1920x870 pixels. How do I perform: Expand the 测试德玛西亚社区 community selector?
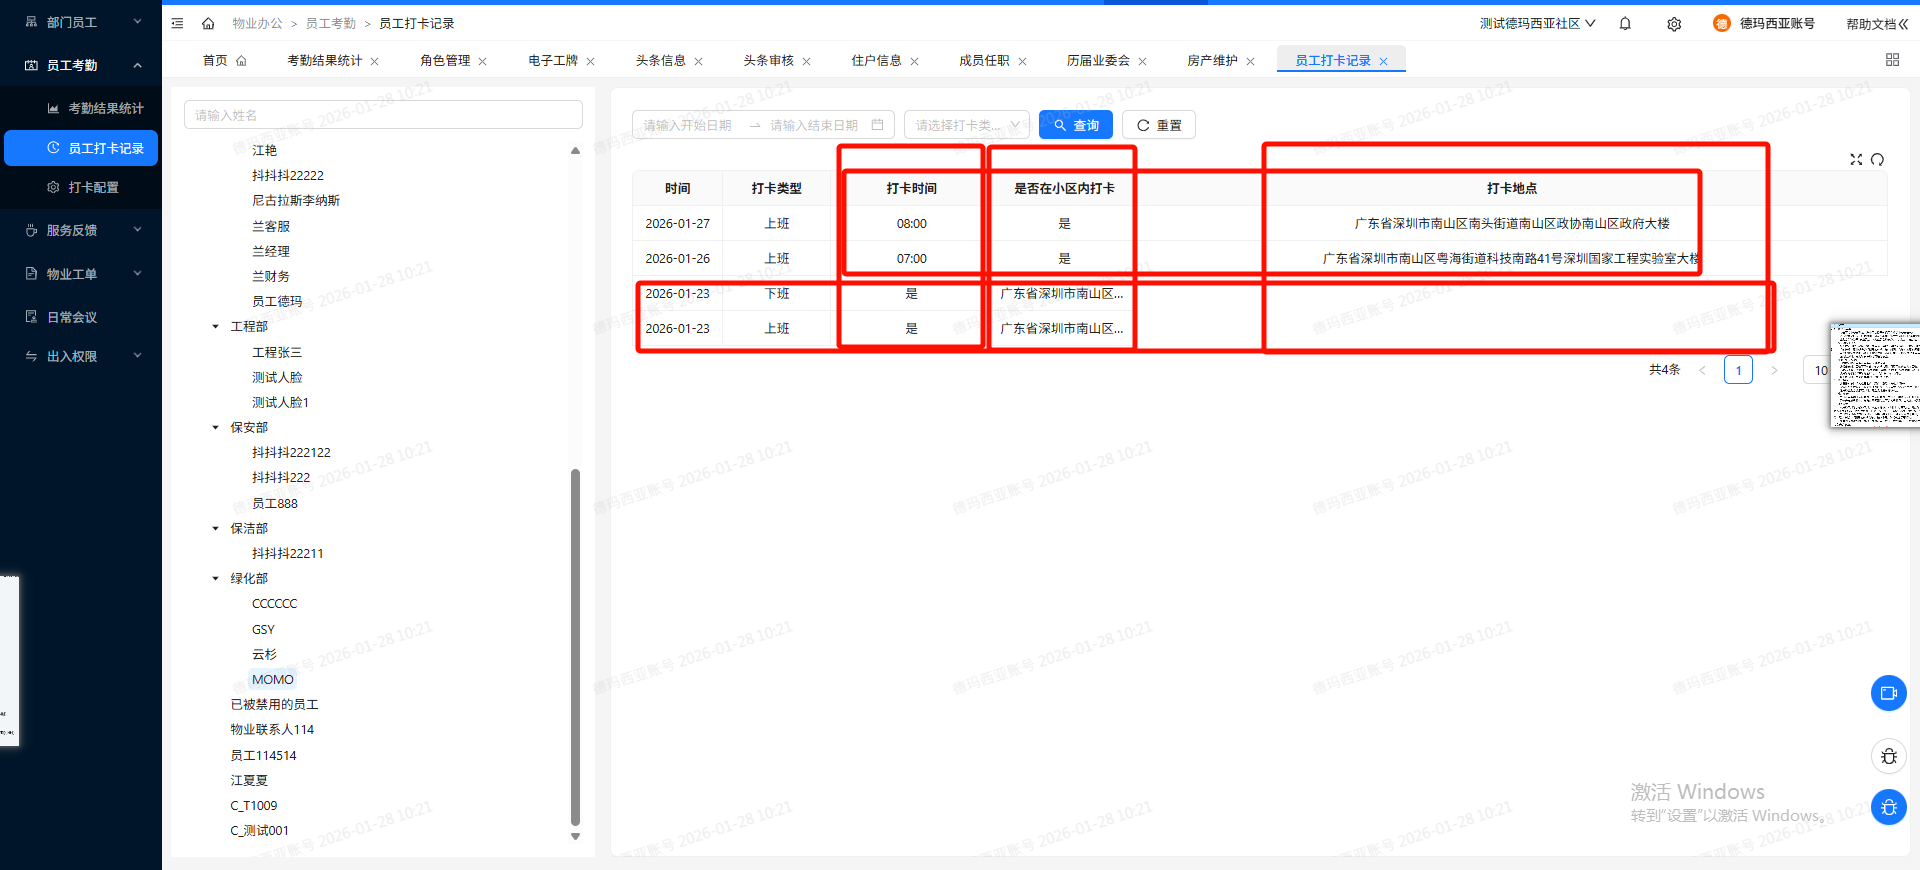click(x=1537, y=23)
